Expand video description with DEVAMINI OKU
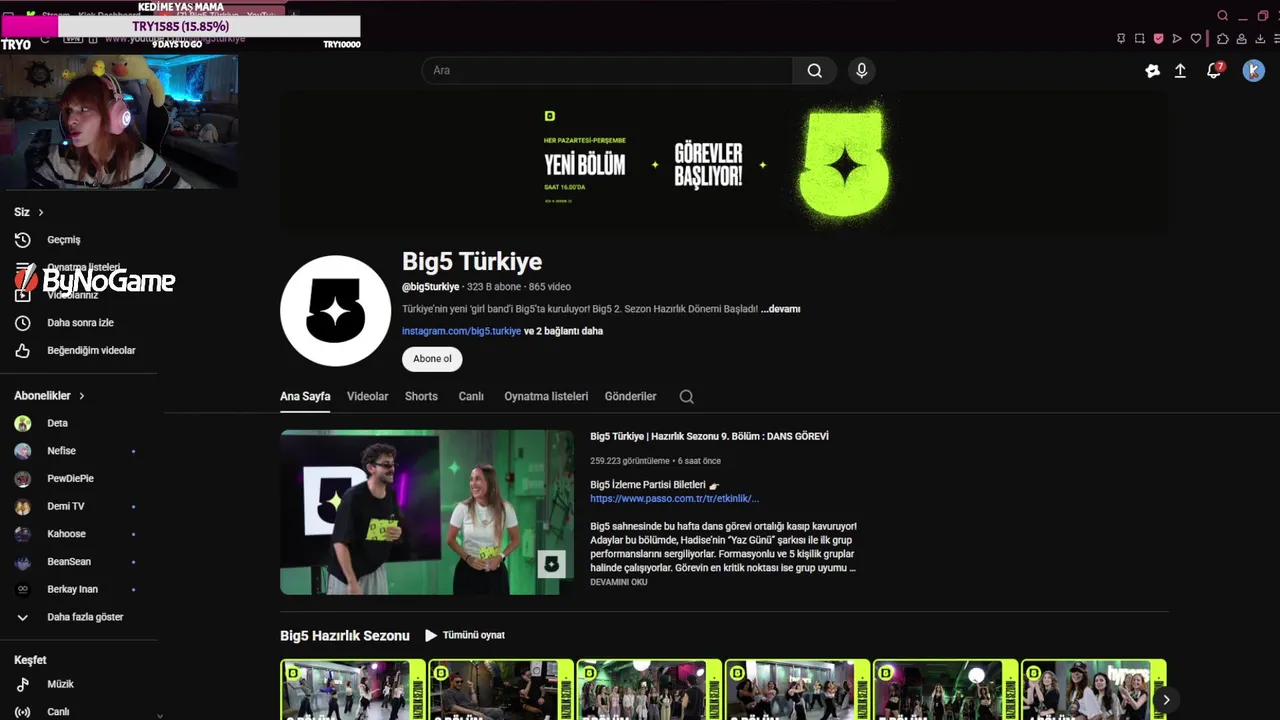 (x=619, y=582)
